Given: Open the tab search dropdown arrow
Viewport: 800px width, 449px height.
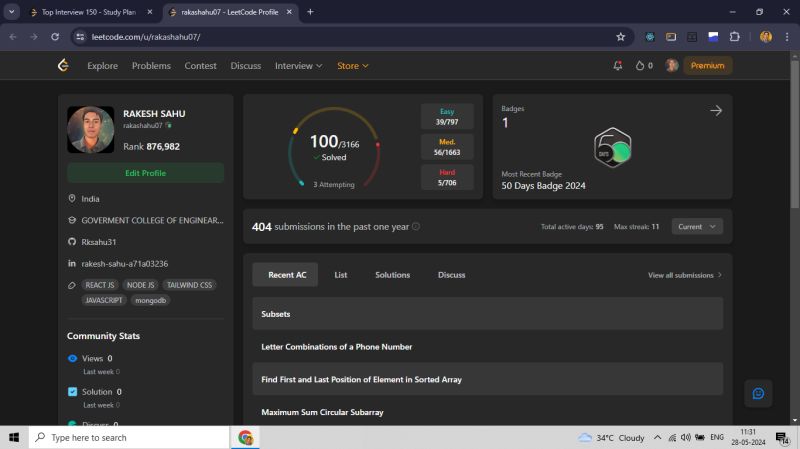Looking at the screenshot, I should click(11, 12).
